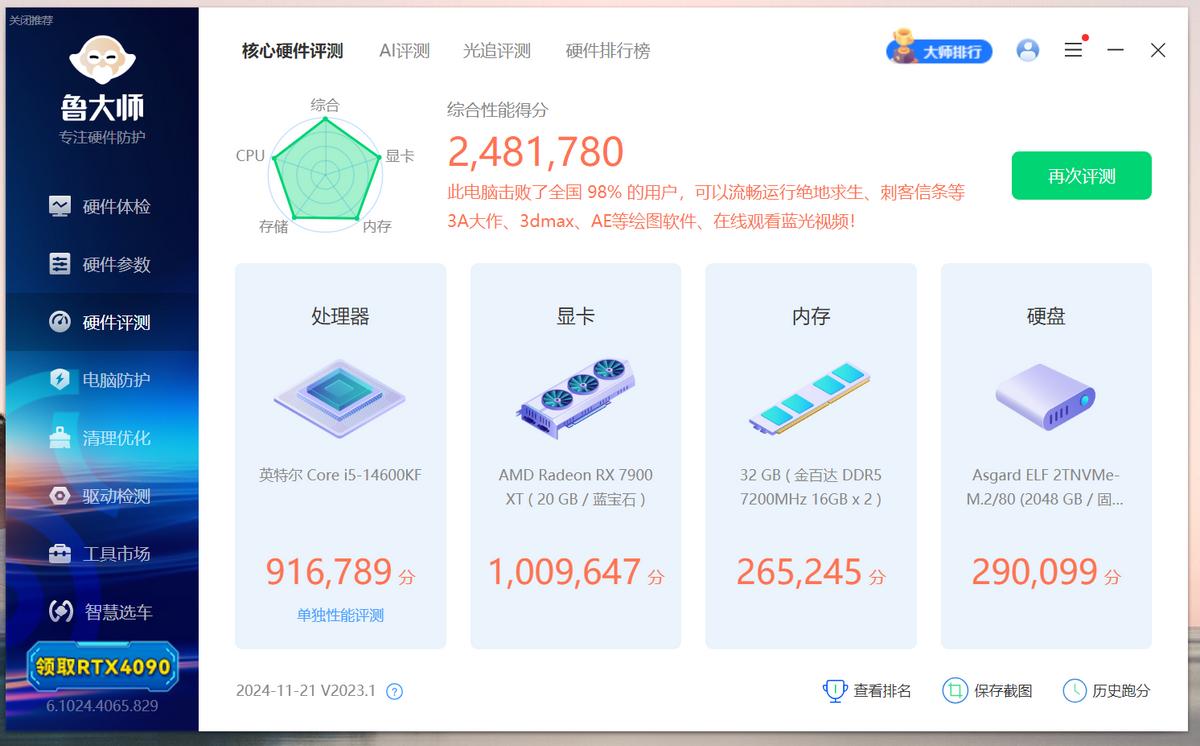Click the 6.1024.4065.829 build number

coord(102,706)
